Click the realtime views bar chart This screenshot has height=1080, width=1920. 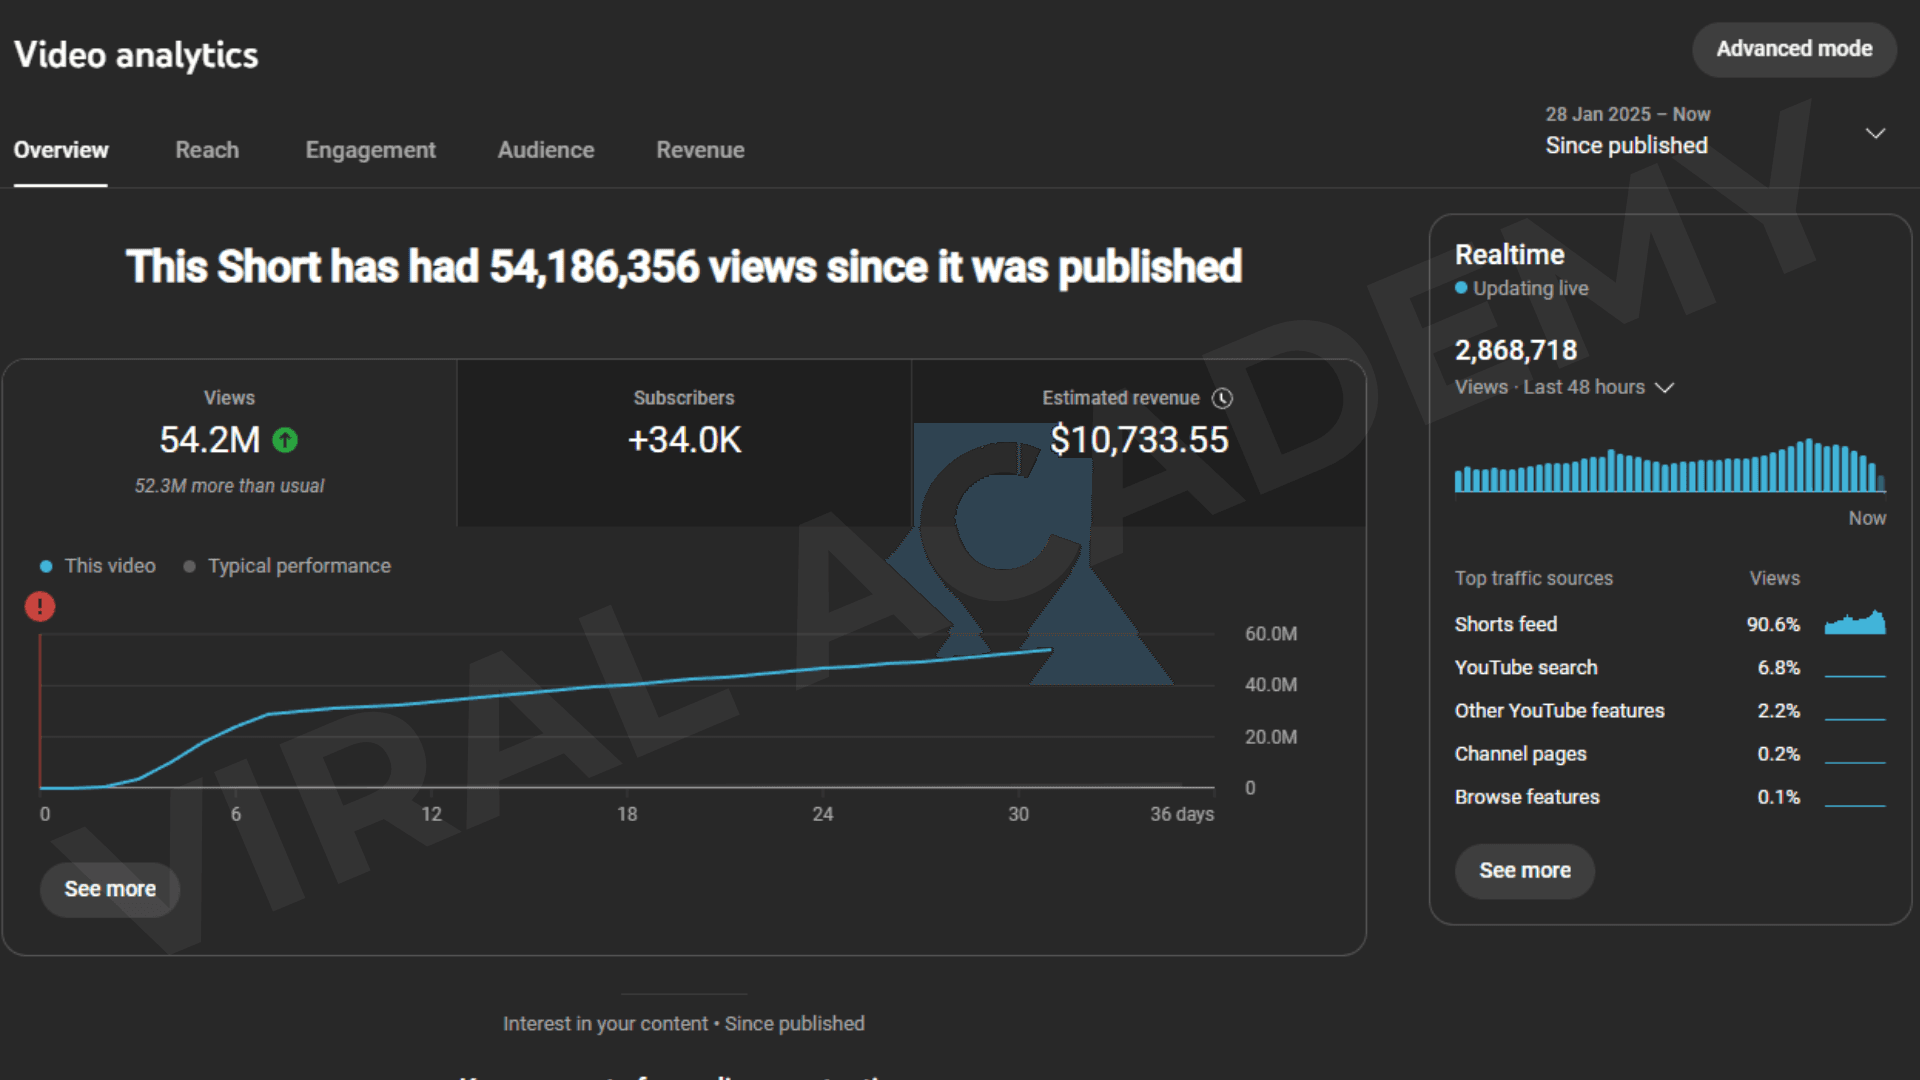pos(1669,467)
